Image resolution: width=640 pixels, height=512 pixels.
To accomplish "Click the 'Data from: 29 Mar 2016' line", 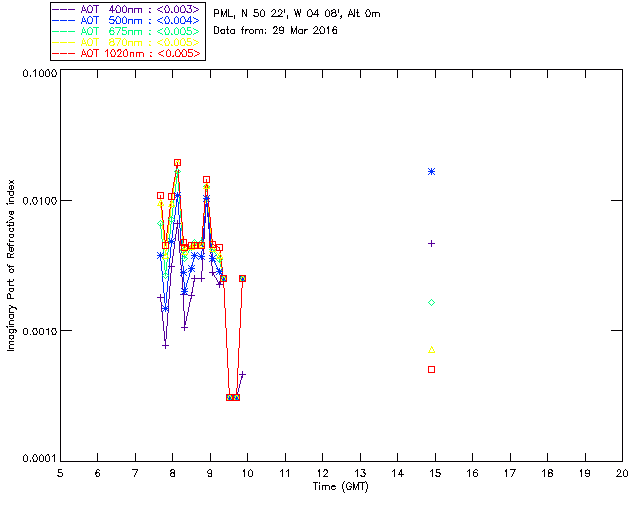I will (x=276, y=31).
